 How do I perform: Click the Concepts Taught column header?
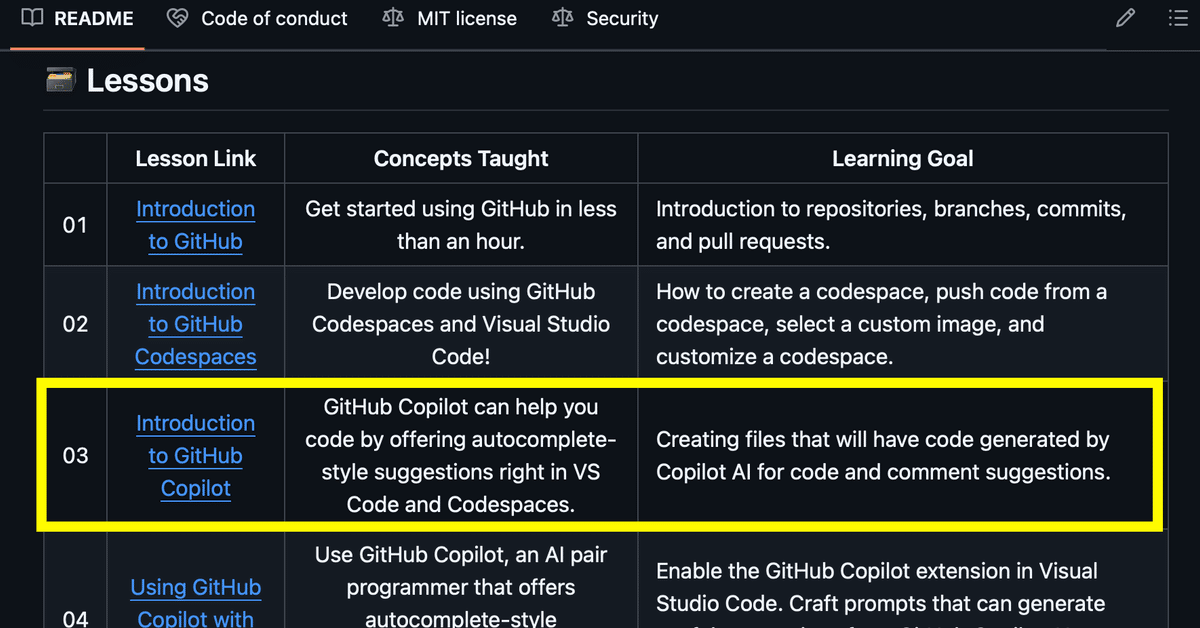[461, 158]
